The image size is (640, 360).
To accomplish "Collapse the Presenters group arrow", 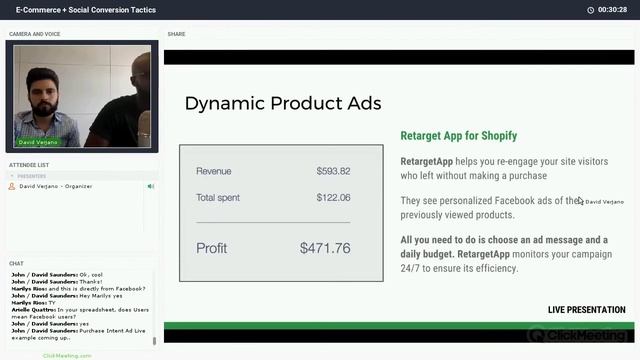I will click(x=12, y=176).
